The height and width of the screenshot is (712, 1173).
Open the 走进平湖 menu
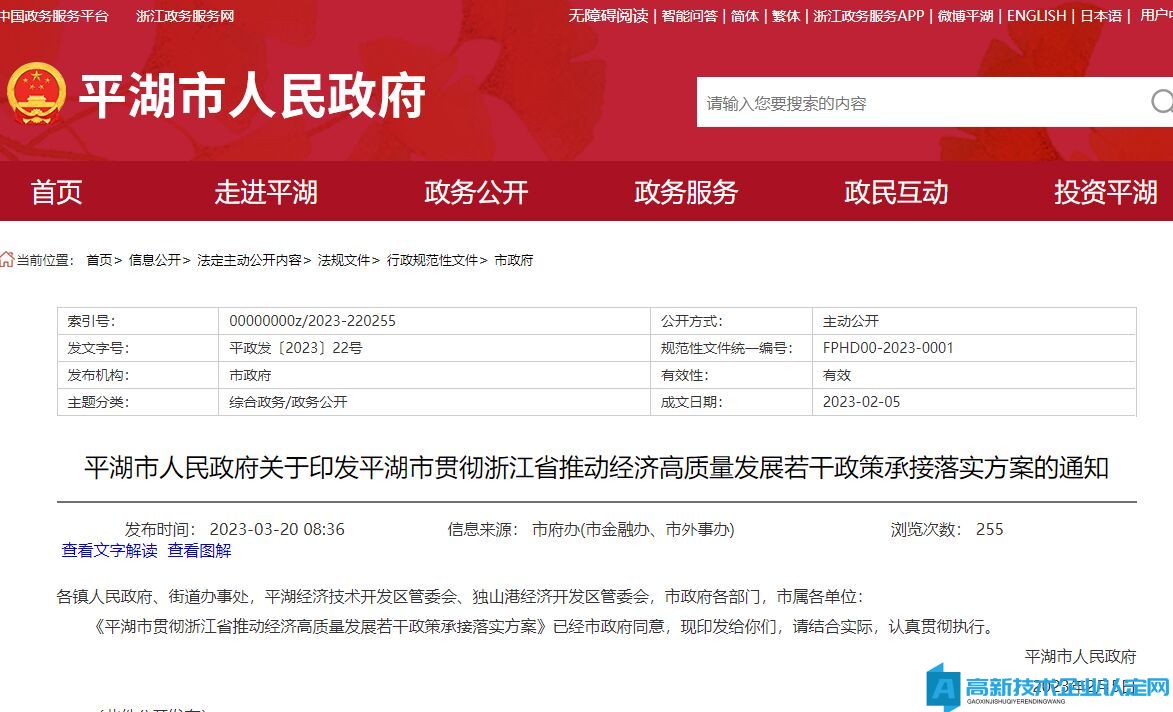coord(266,192)
